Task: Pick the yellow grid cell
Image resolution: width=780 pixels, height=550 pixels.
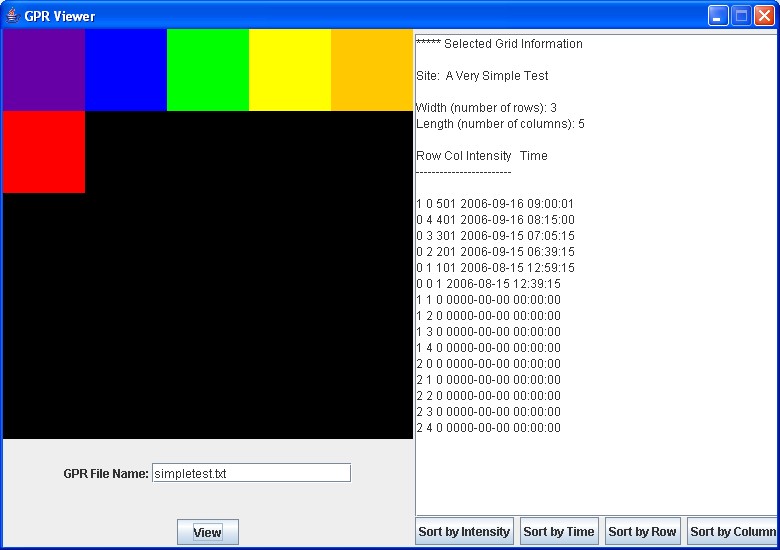Action: coord(290,70)
